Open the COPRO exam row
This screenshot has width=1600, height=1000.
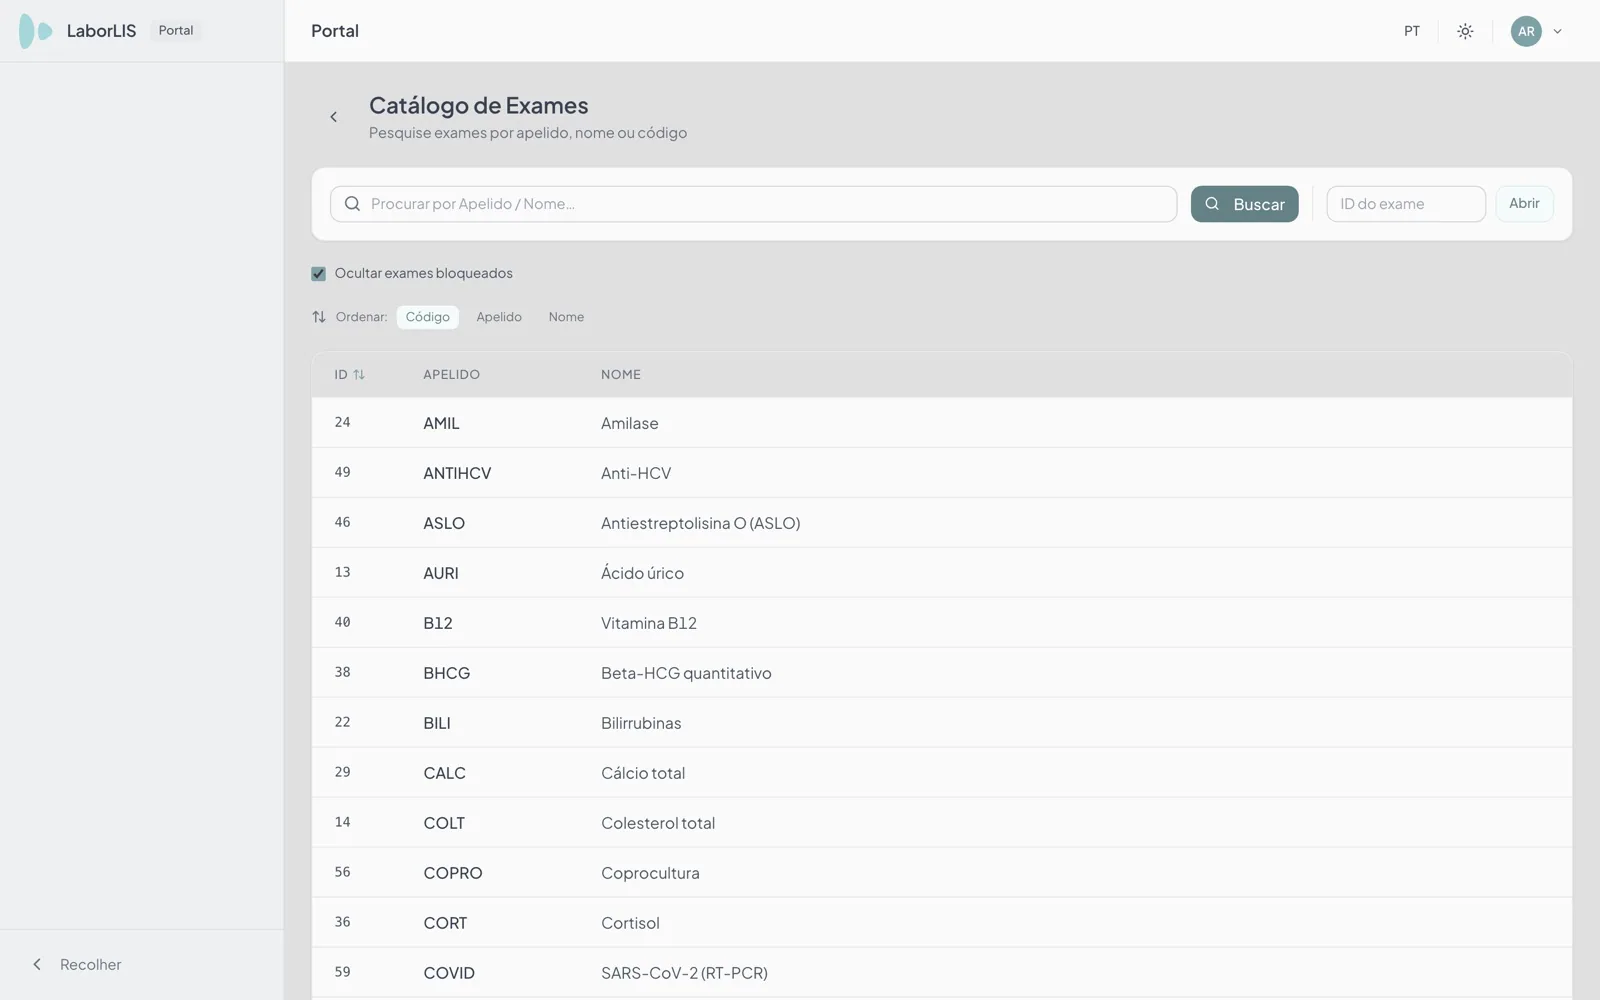(942, 873)
